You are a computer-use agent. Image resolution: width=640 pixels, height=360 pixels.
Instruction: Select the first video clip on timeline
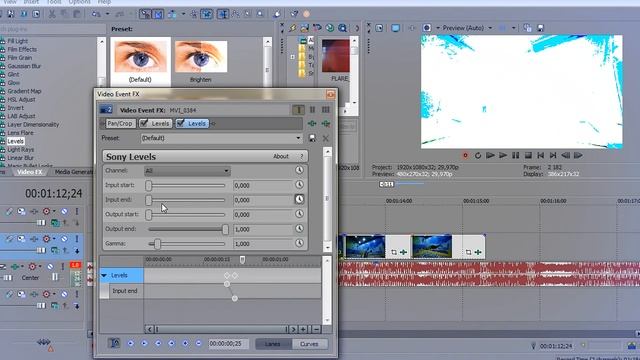[x=365, y=246]
